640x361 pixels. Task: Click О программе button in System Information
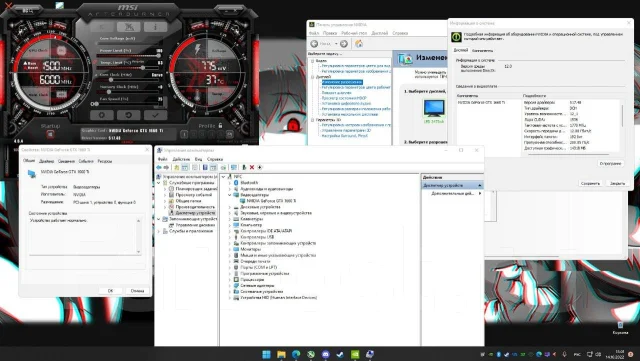pyautogui.click(x=611, y=163)
